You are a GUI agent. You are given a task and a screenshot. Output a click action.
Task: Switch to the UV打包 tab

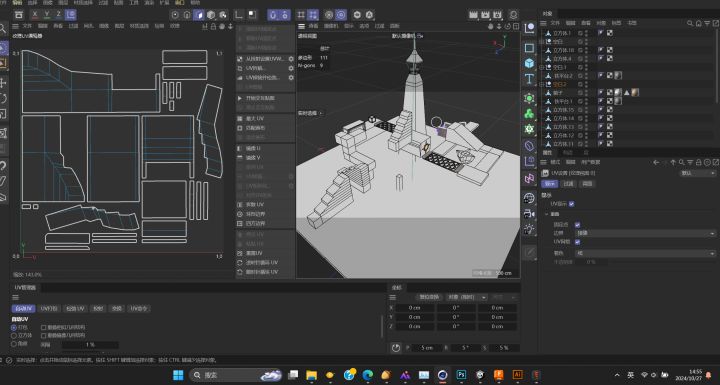[49, 309]
